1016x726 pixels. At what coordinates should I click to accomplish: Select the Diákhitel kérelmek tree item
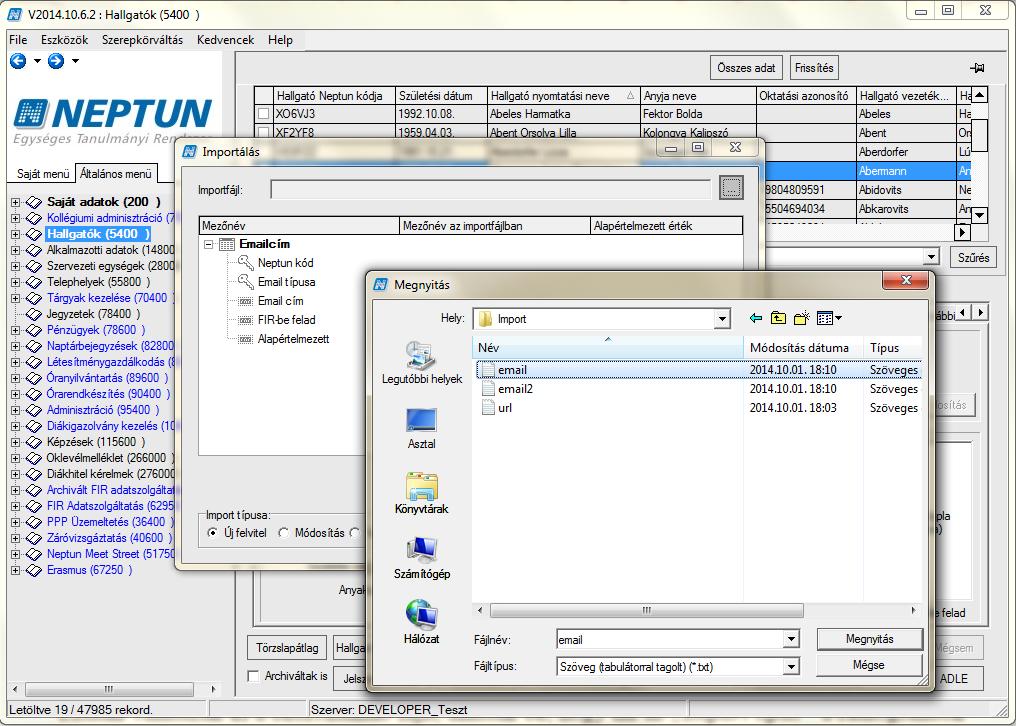click(x=110, y=474)
